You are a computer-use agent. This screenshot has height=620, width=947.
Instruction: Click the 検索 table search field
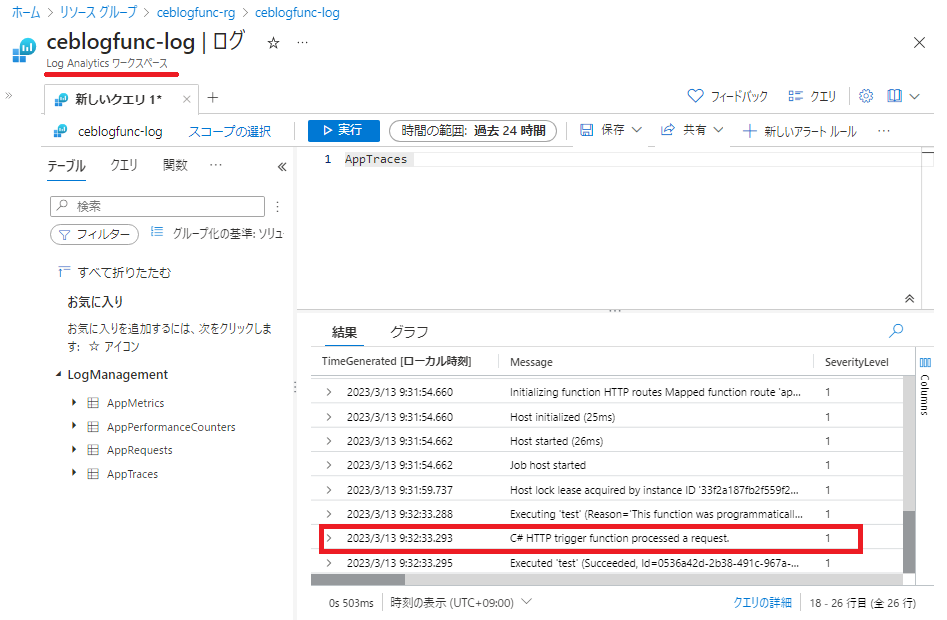157,206
